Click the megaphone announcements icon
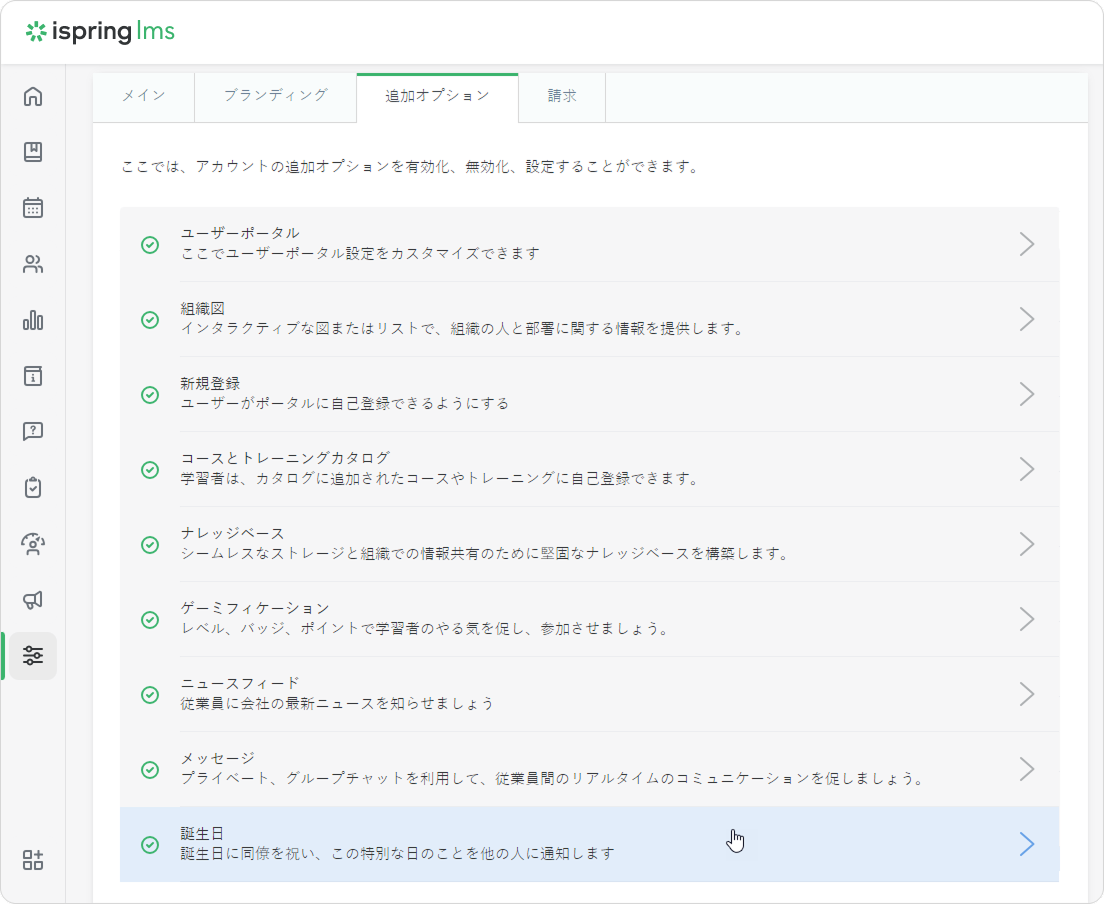 click(33, 600)
